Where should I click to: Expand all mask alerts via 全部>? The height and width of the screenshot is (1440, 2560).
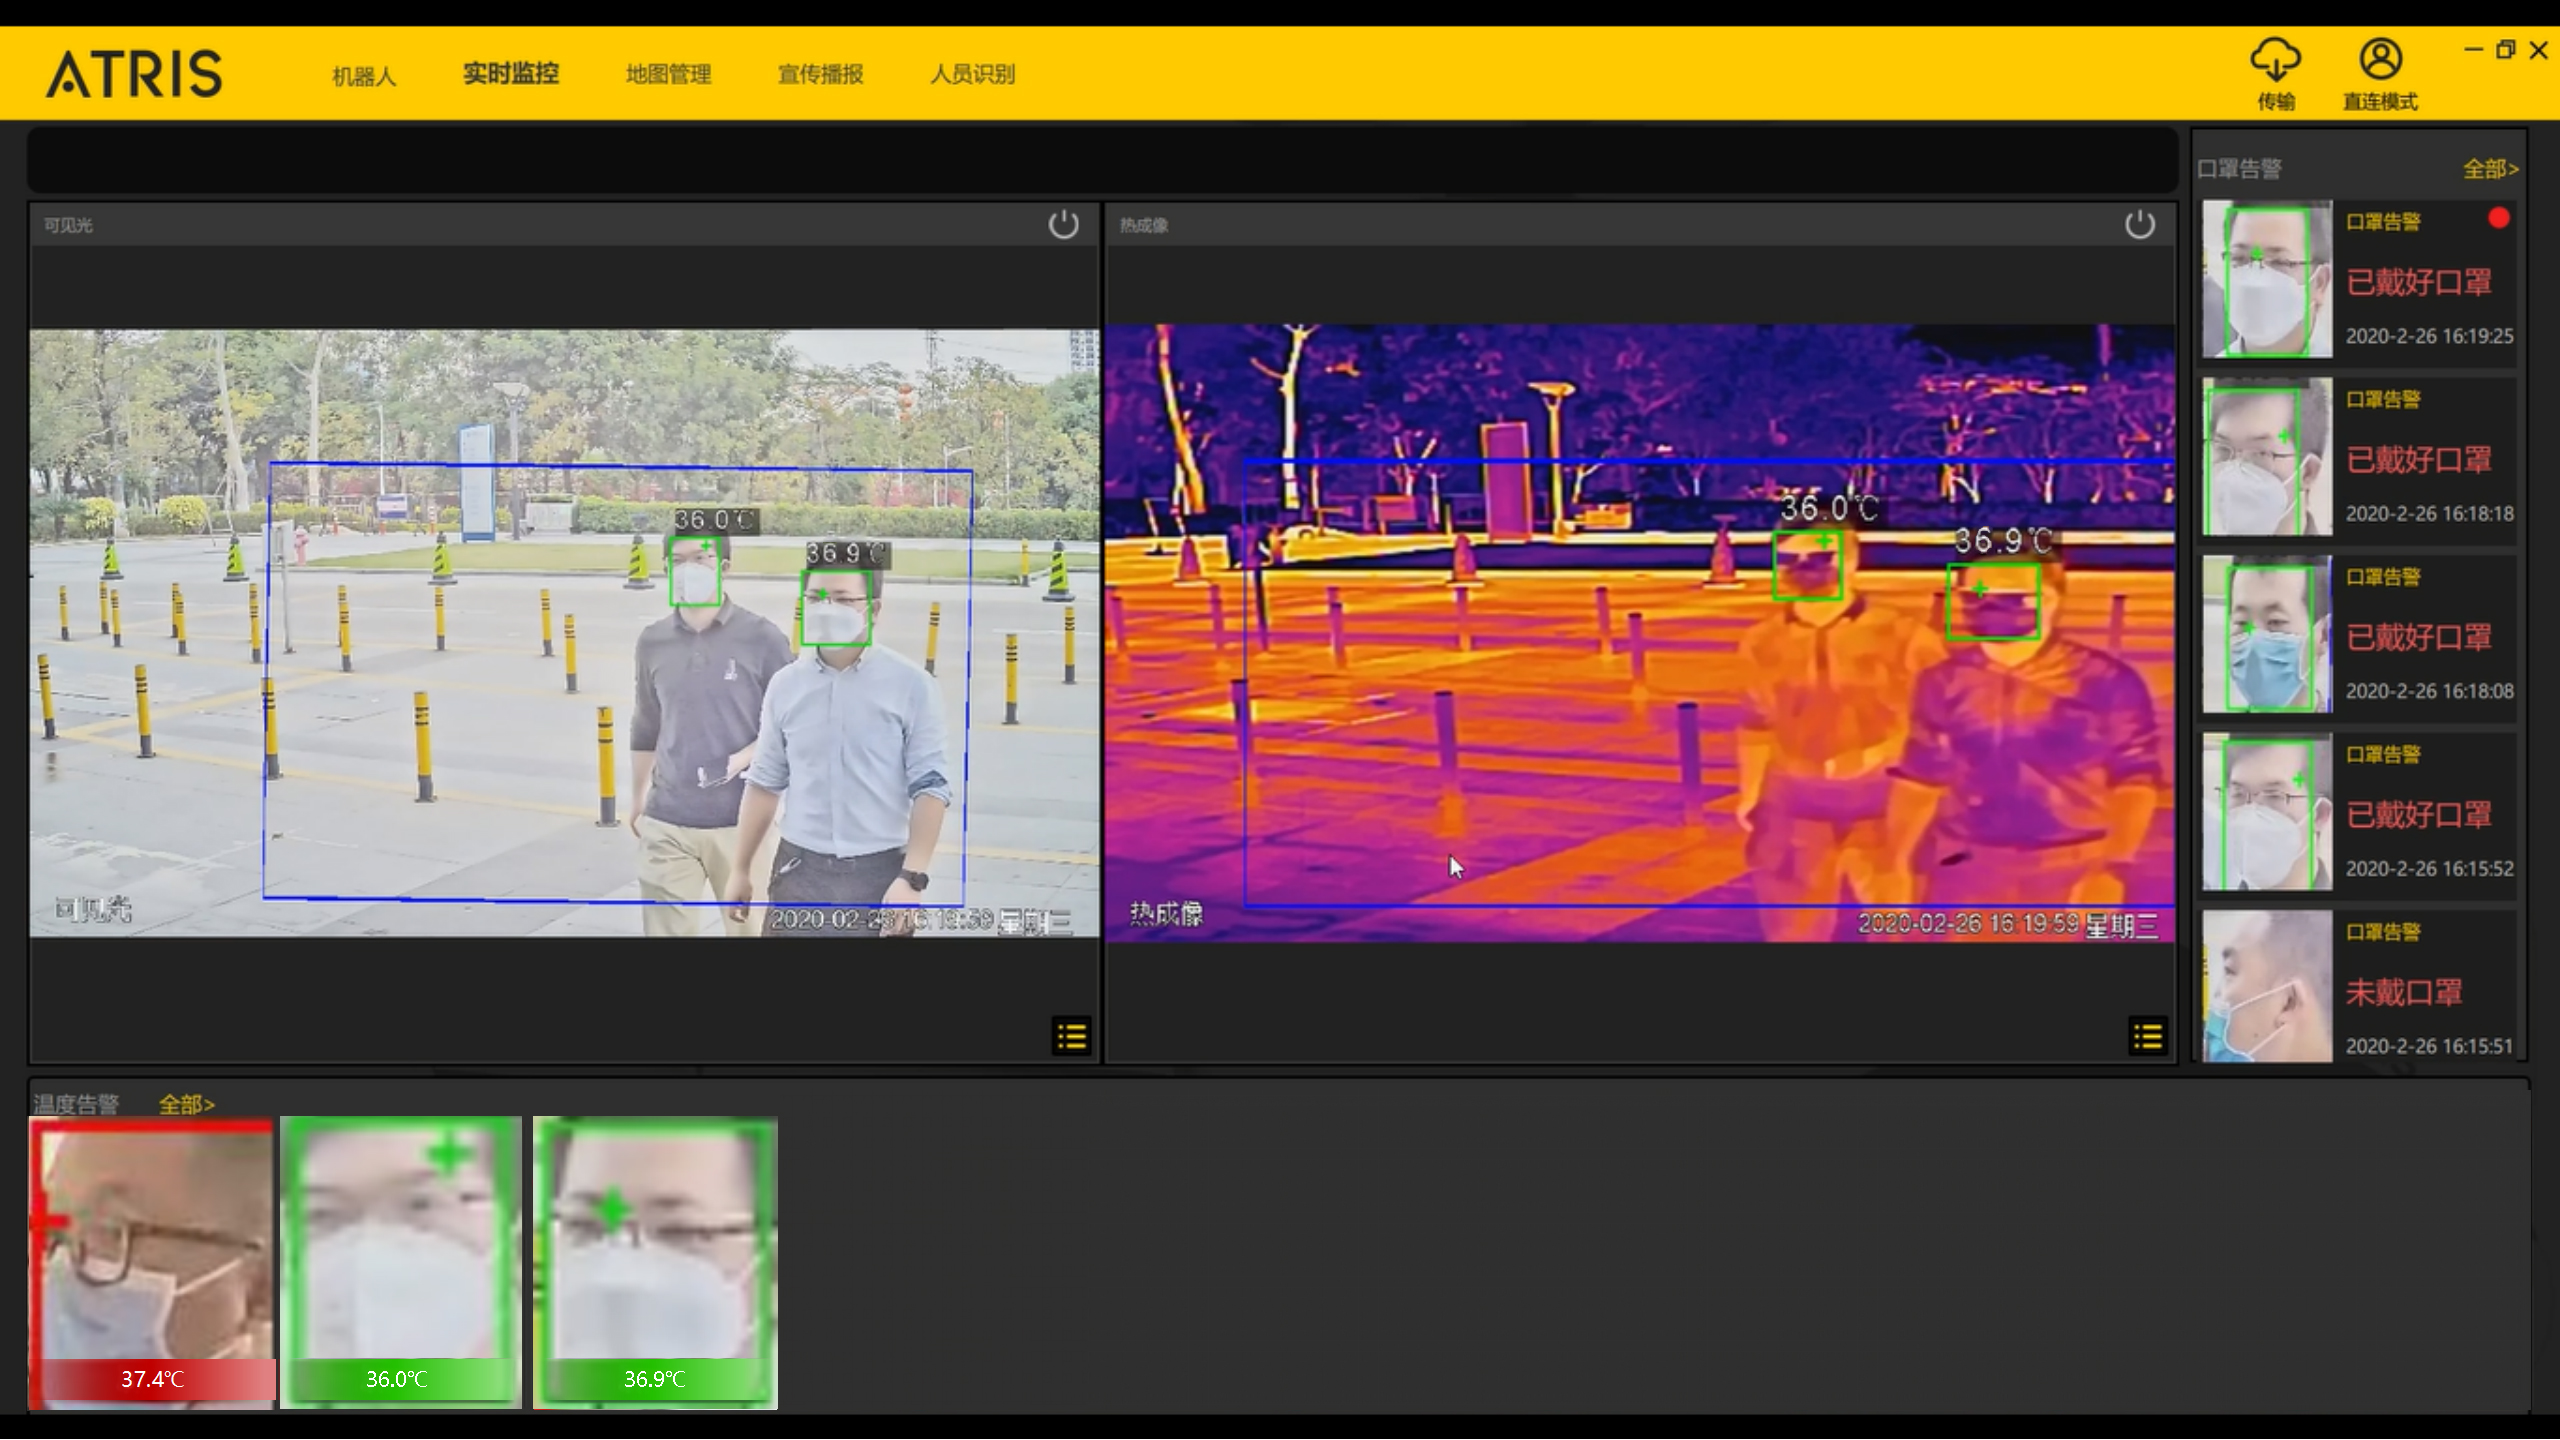coord(2489,169)
